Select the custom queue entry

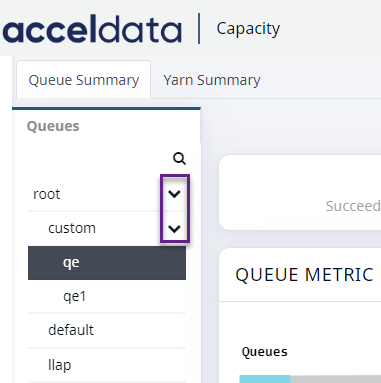107,228
